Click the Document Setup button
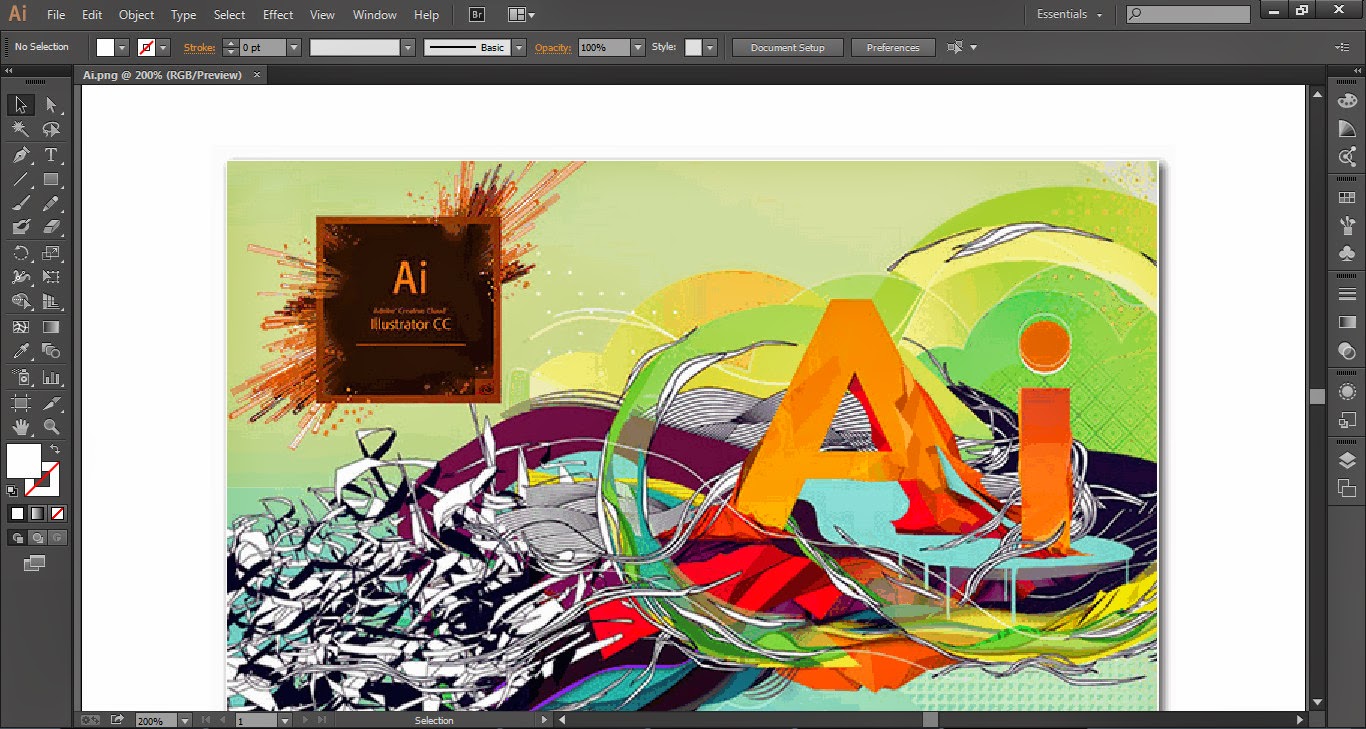 tap(788, 47)
